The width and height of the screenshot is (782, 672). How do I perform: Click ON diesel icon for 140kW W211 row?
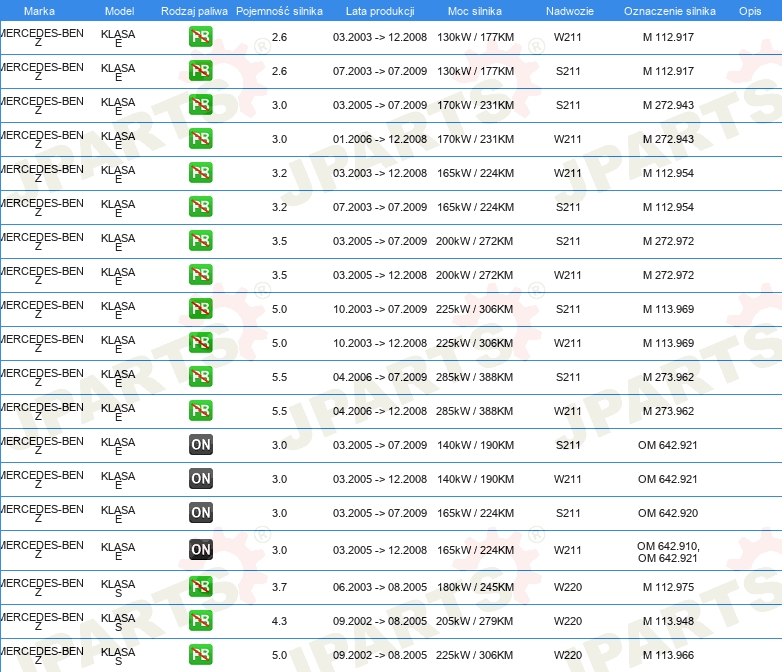tap(200, 478)
